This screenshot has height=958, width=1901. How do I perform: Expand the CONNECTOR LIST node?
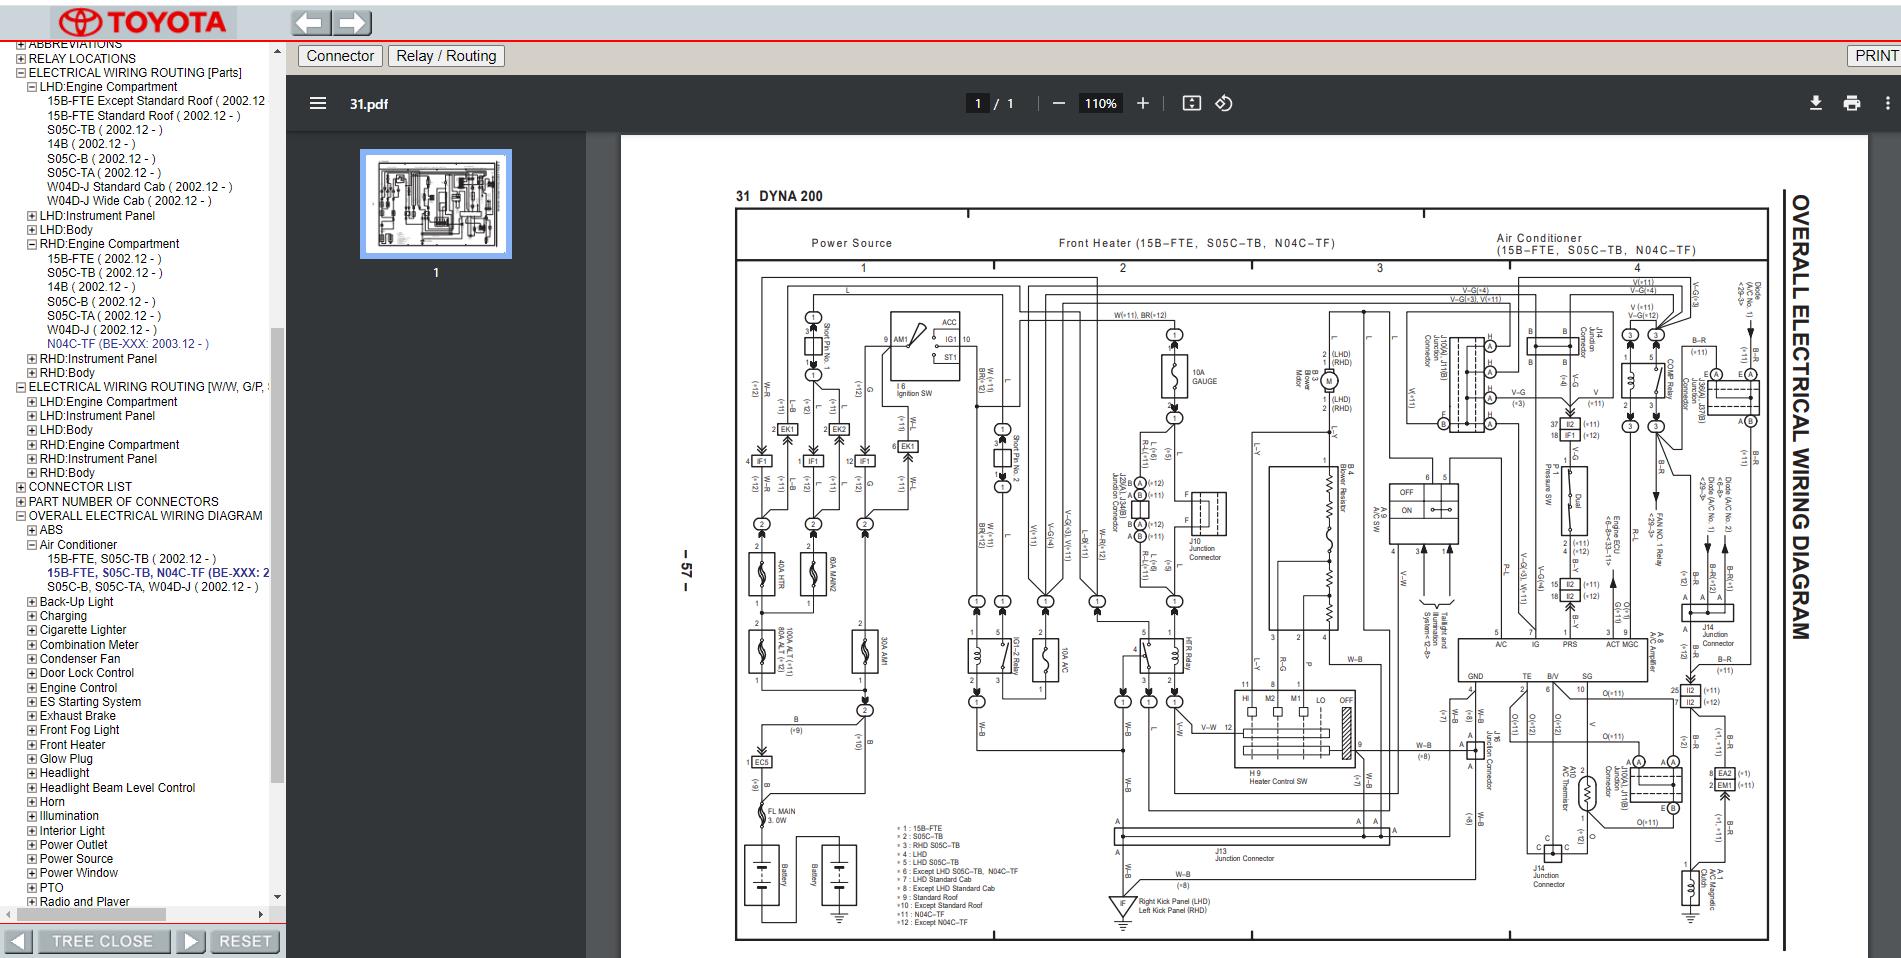(x=21, y=487)
